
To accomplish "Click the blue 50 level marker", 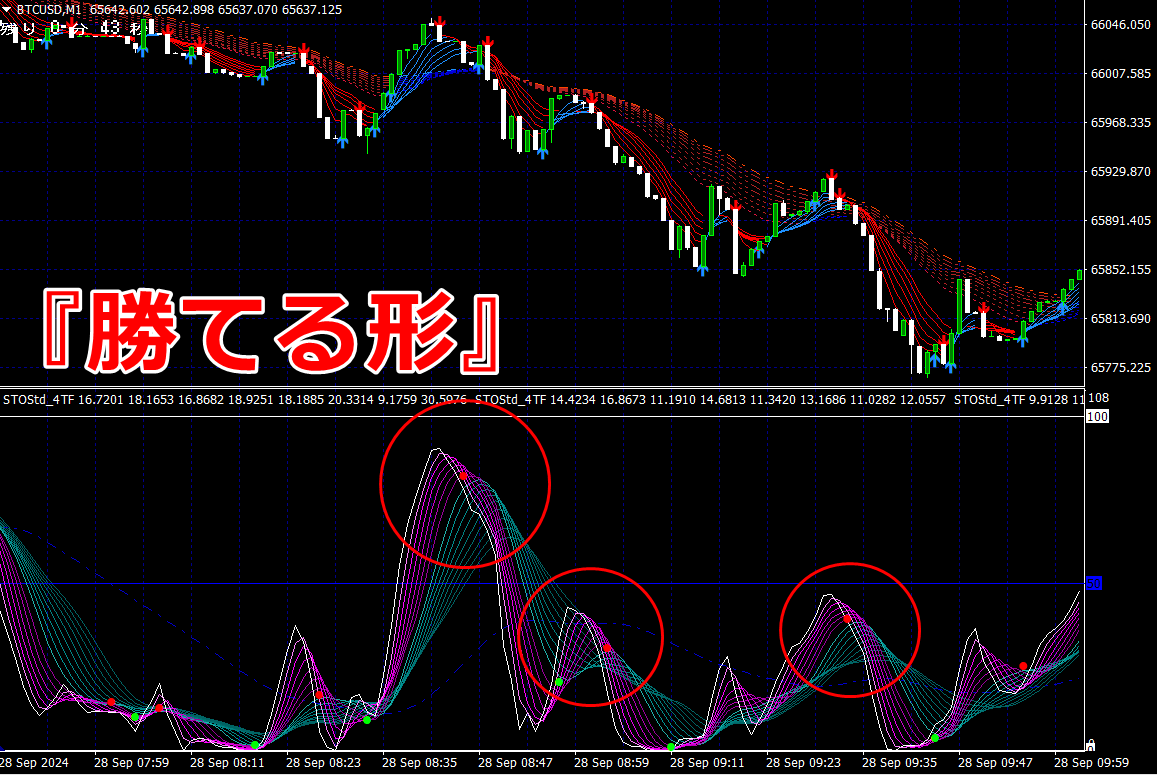I will (1094, 583).
